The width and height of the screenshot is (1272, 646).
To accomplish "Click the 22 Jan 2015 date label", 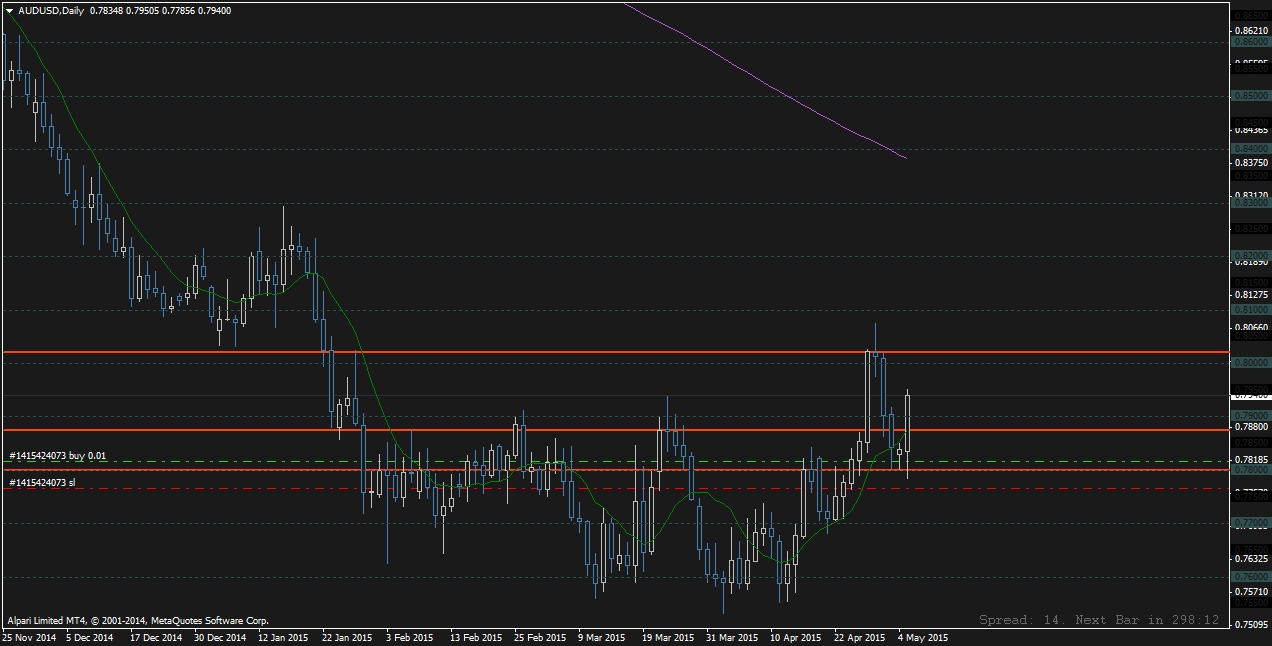I will coord(348,637).
